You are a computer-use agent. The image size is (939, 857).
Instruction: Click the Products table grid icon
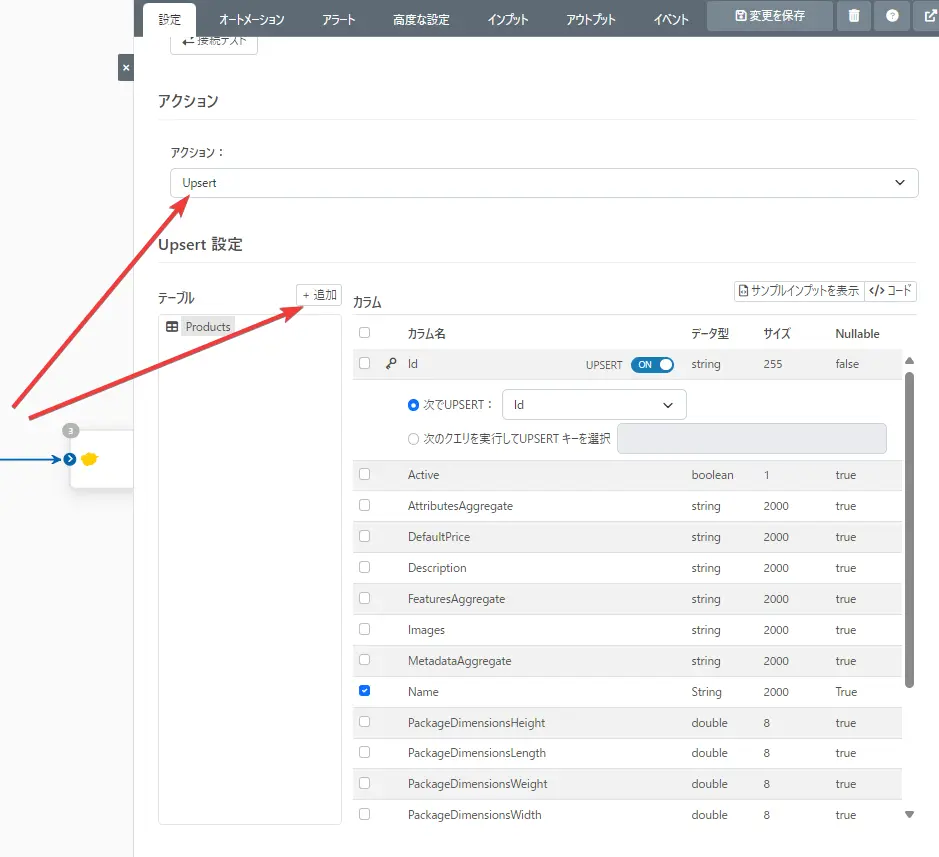pyautogui.click(x=172, y=326)
